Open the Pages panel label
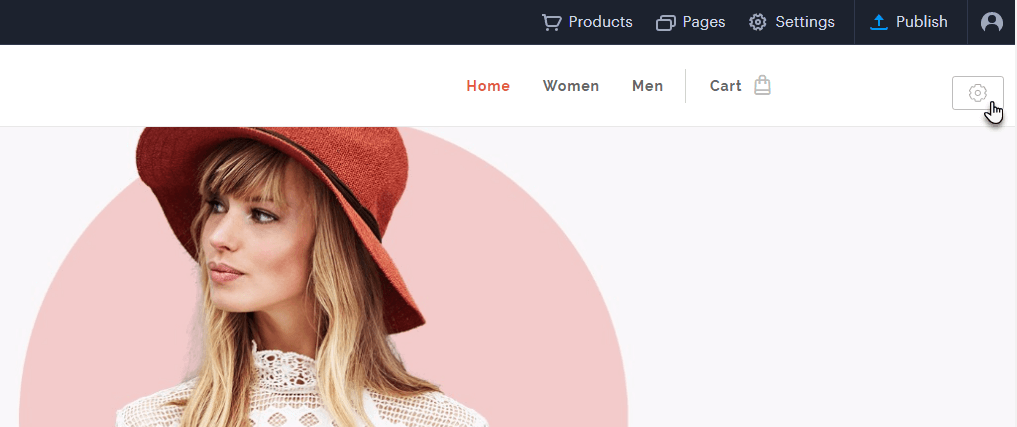1017x427 pixels. [x=704, y=22]
